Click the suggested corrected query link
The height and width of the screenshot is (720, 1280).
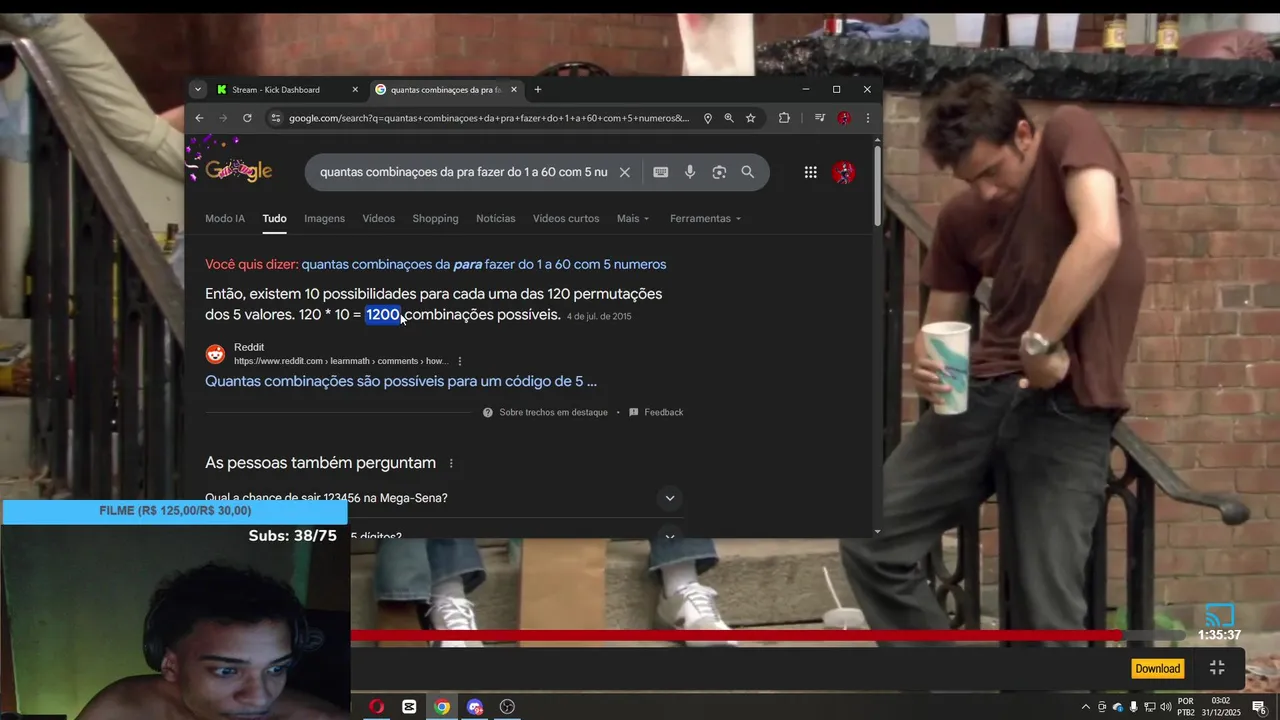click(484, 264)
